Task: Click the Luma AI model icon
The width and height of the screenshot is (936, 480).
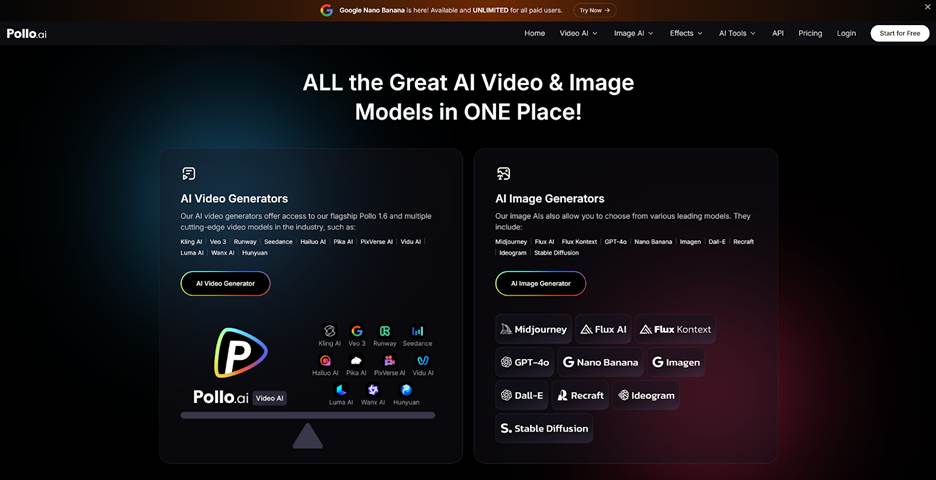Action: click(341, 390)
